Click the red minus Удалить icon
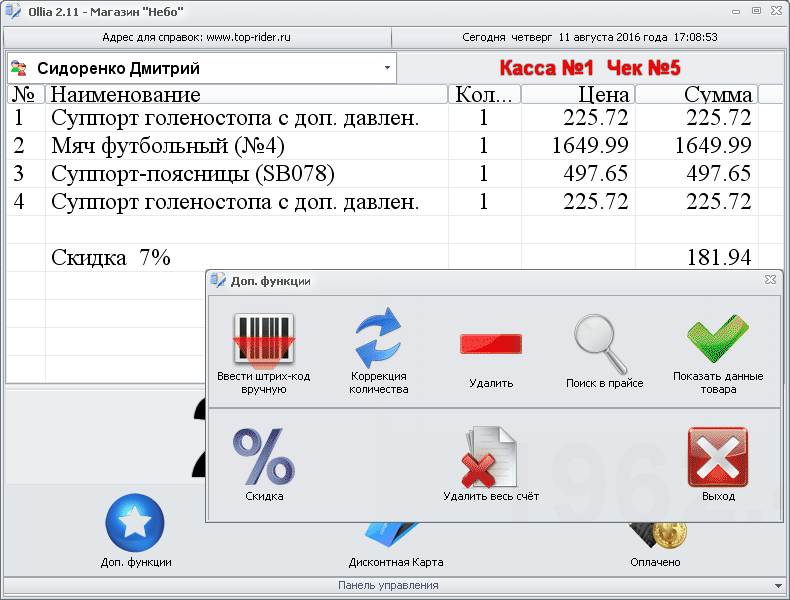Screen dimensions: 790x600 click(x=491, y=344)
